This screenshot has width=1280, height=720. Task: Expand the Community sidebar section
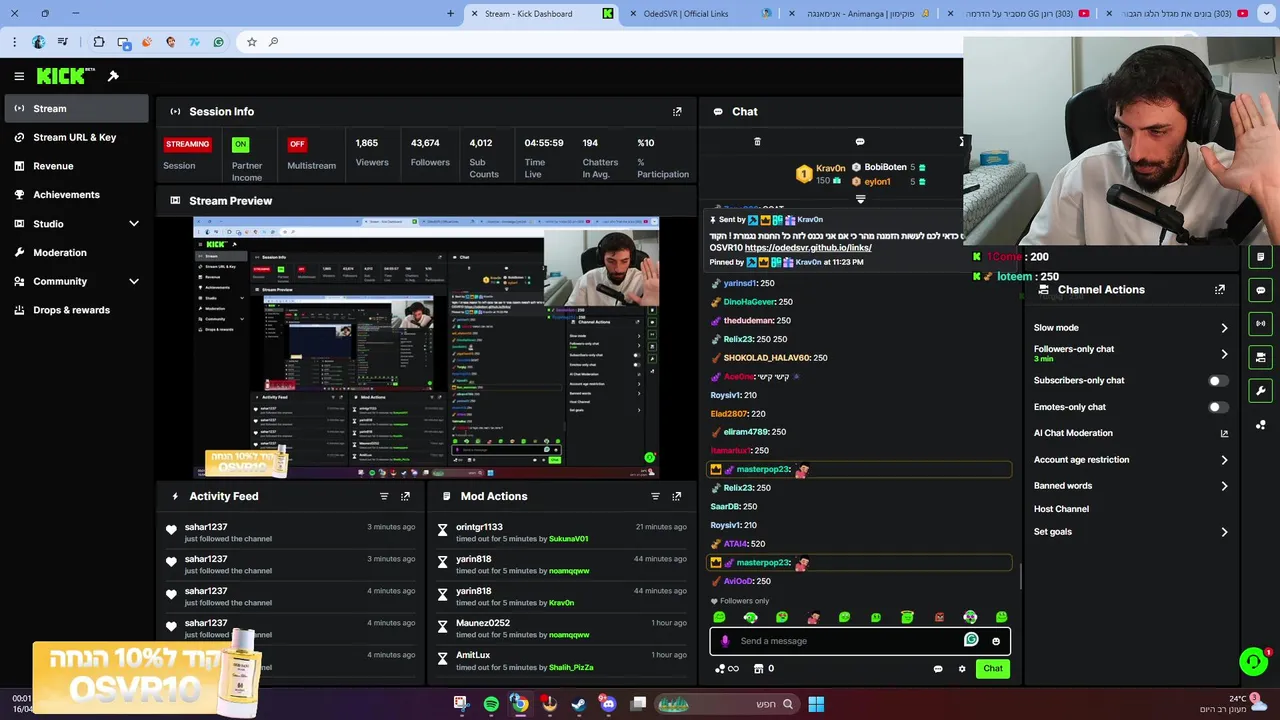click(x=134, y=282)
